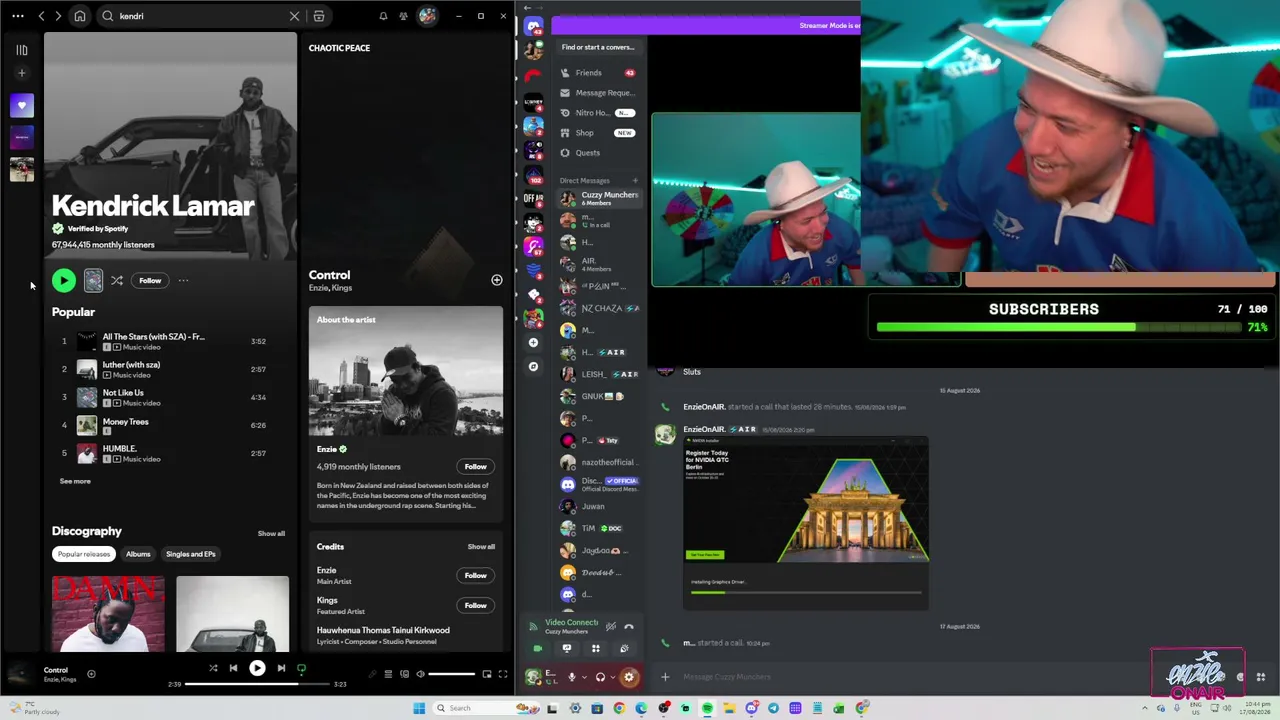The width and height of the screenshot is (1280, 720).
Task: Skip to next track in Spotify
Action: pyautogui.click(x=281, y=668)
